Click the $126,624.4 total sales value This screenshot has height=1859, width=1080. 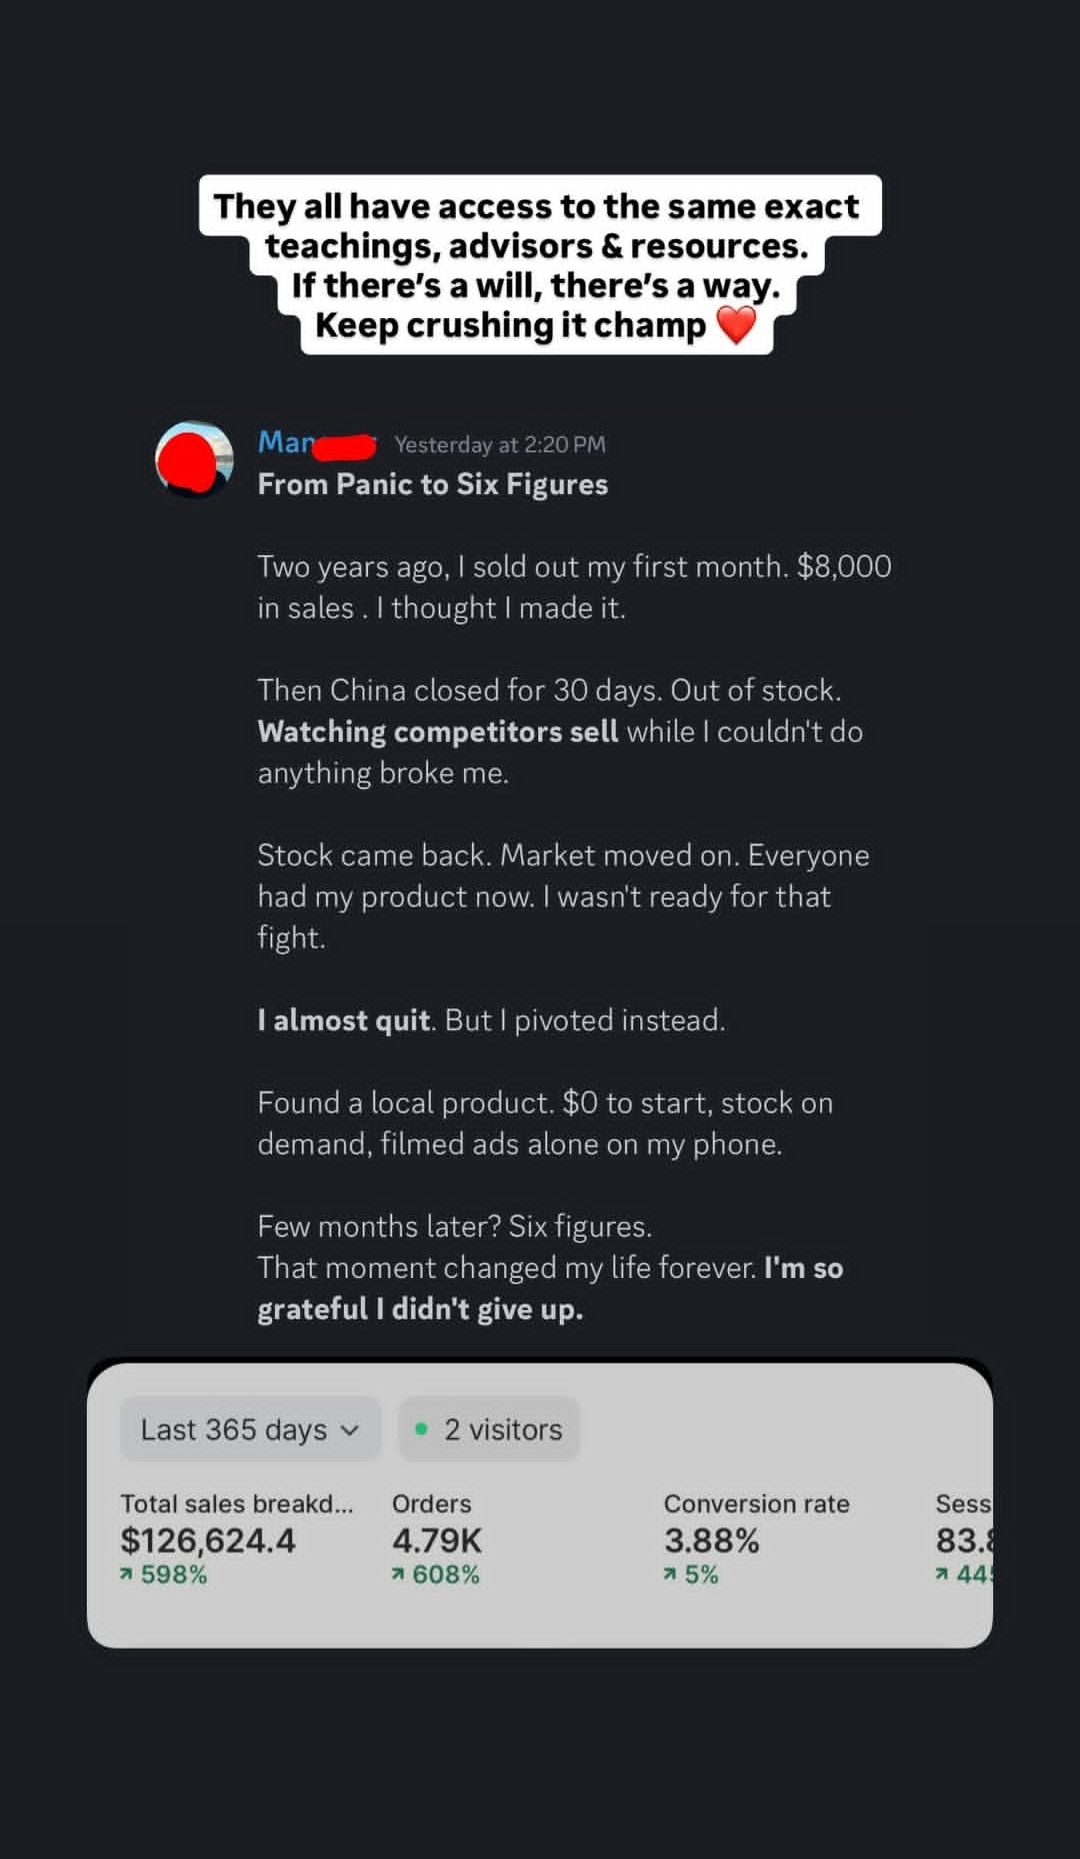pos(208,1540)
